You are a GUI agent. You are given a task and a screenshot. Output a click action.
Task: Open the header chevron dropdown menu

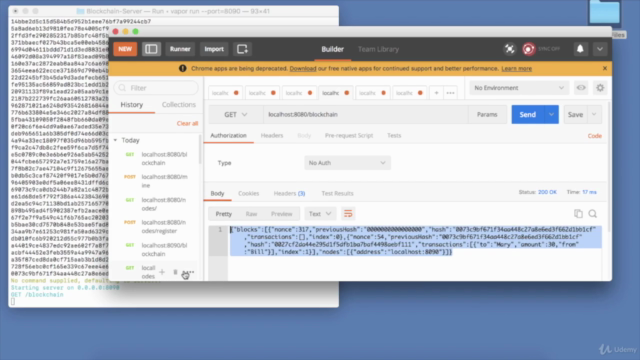600,49
